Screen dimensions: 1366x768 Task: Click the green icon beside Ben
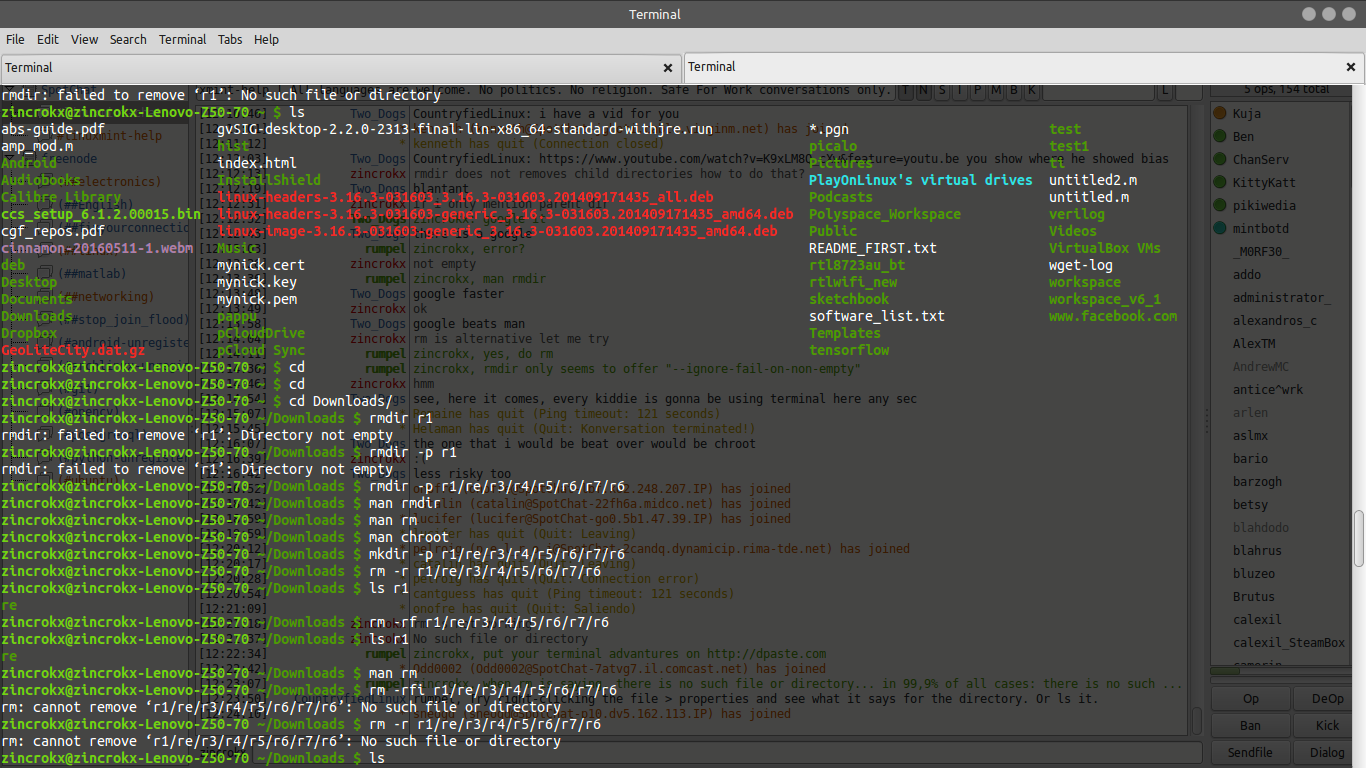click(1220, 136)
